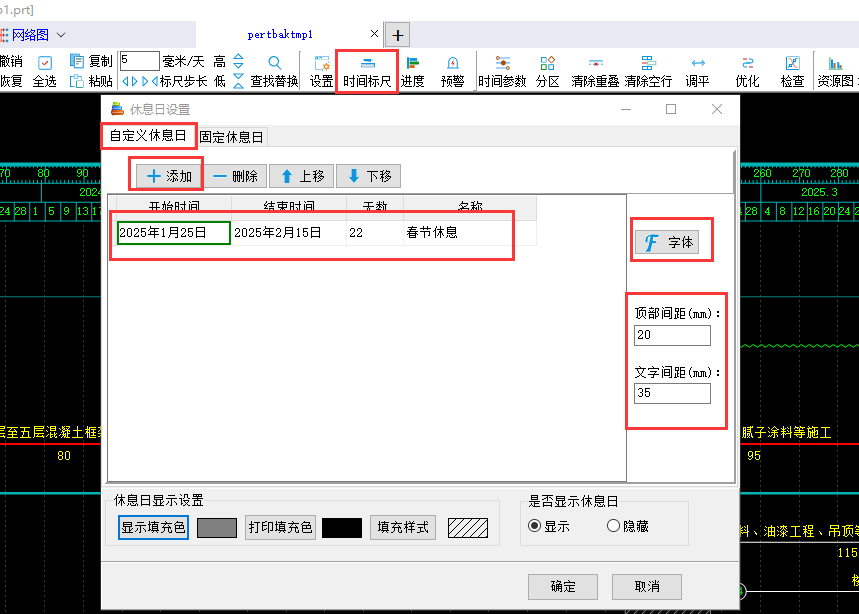Click the 撤销 (undo) toolbar item

coord(11,61)
